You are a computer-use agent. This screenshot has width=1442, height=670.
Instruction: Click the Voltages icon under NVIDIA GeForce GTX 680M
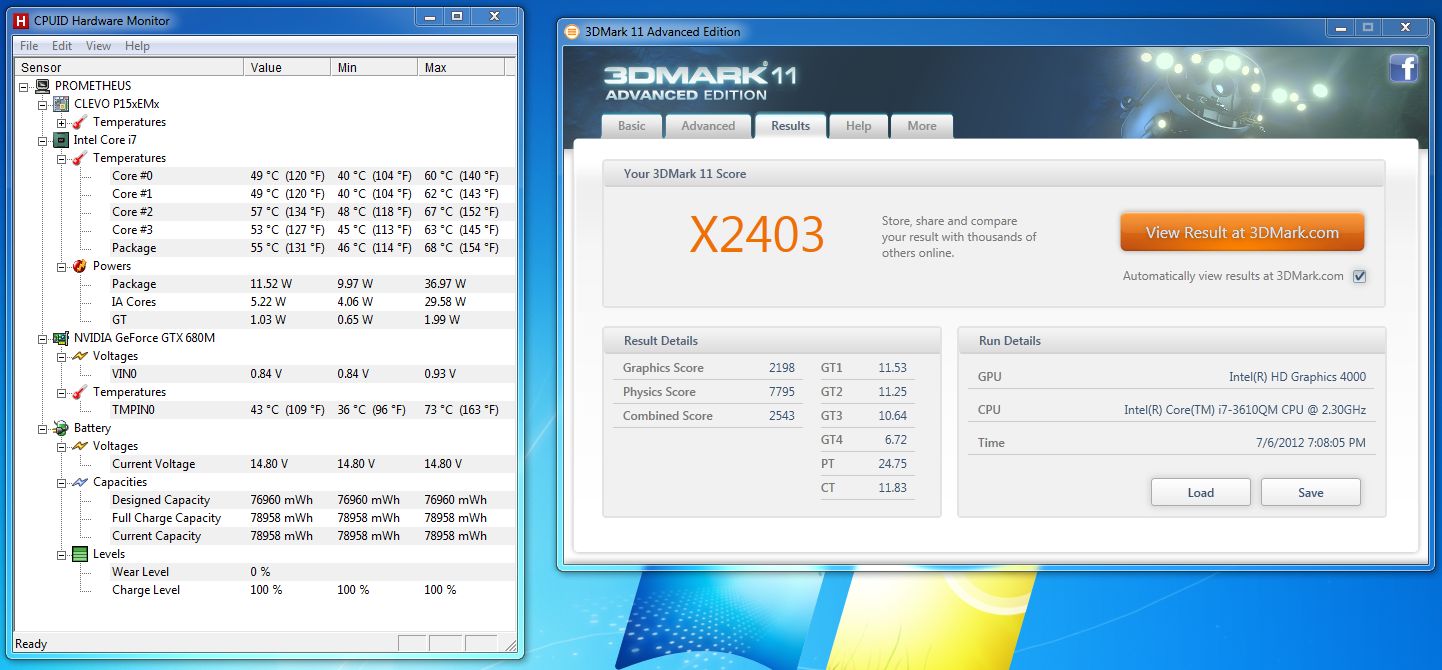tap(80, 356)
